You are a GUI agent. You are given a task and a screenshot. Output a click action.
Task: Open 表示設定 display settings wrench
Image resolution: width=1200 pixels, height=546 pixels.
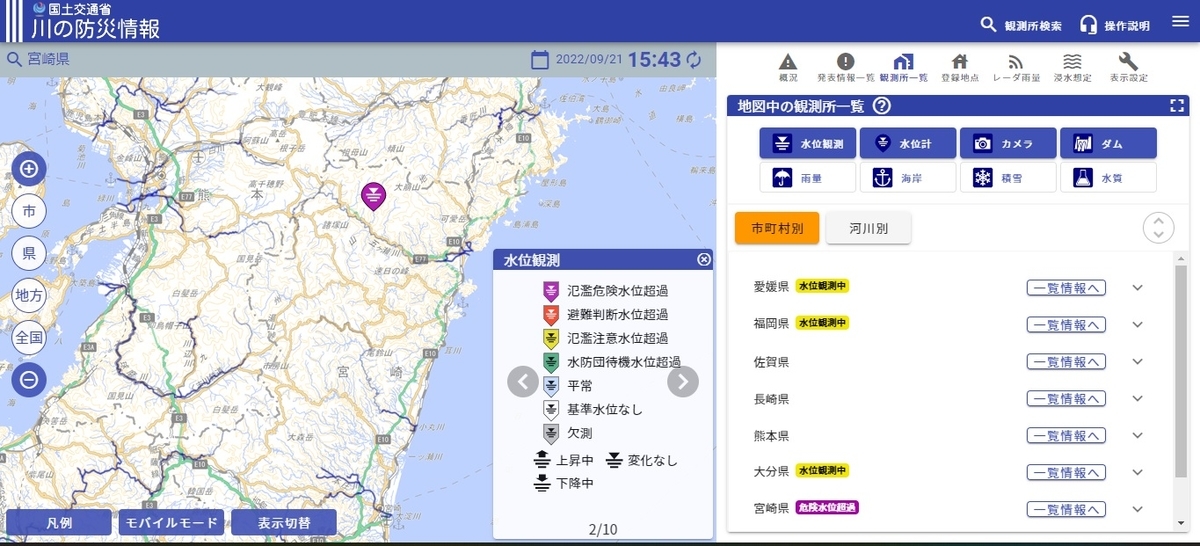[1128, 67]
